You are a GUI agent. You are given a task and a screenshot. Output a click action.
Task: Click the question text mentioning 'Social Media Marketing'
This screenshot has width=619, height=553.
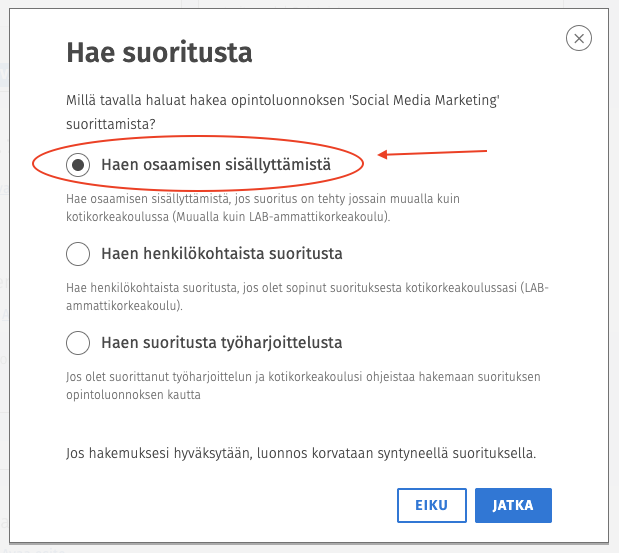pyautogui.click(x=283, y=112)
